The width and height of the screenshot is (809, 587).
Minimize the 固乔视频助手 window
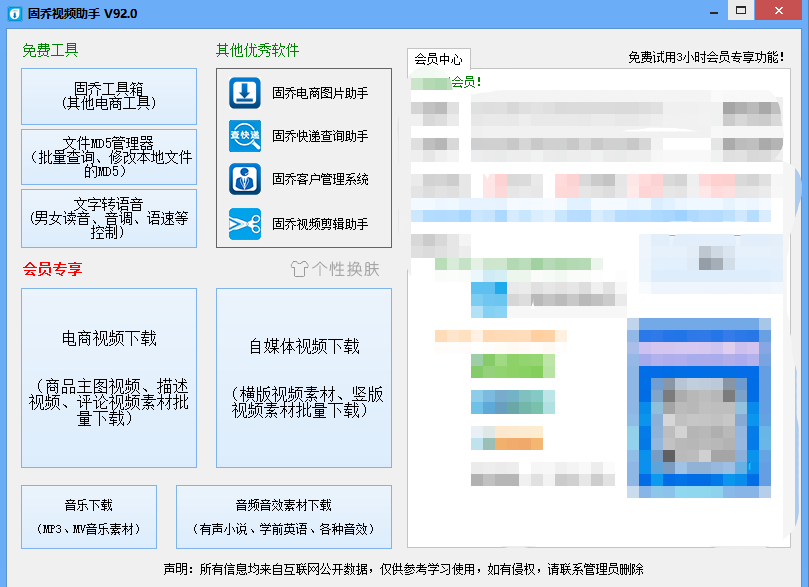pos(714,11)
